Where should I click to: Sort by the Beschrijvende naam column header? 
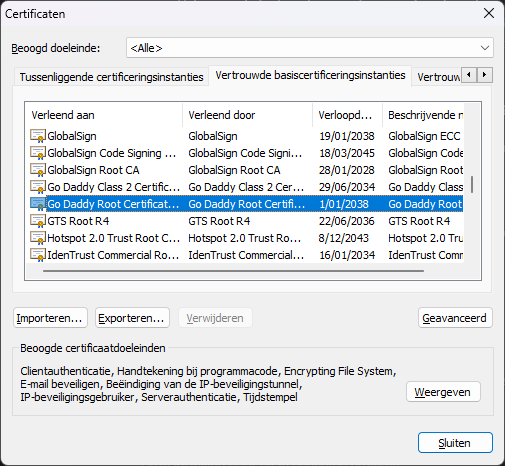pos(423,115)
